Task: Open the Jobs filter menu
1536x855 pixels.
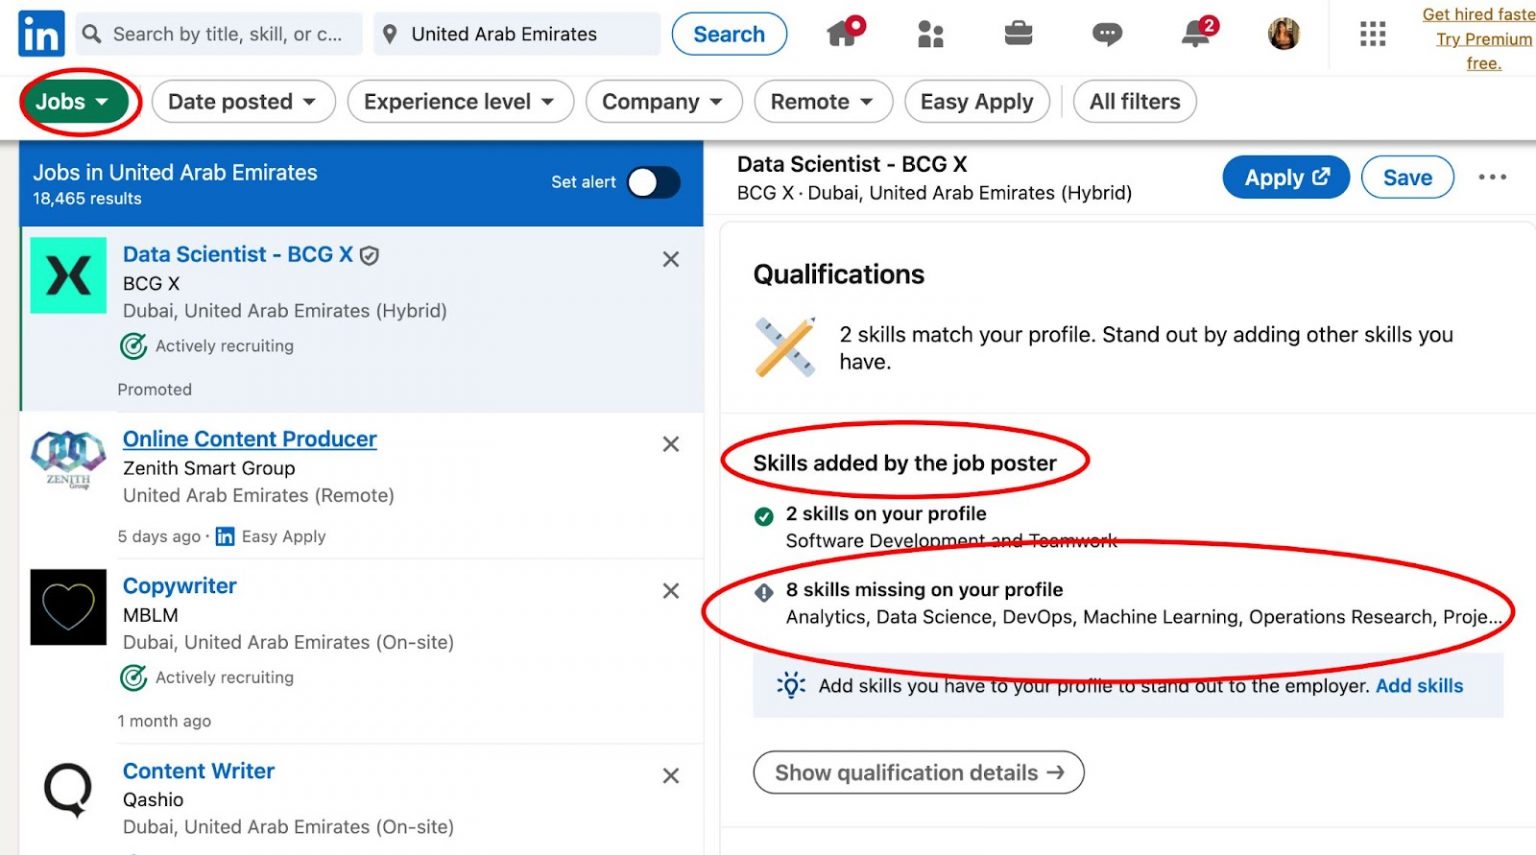Action: click(77, 101)
